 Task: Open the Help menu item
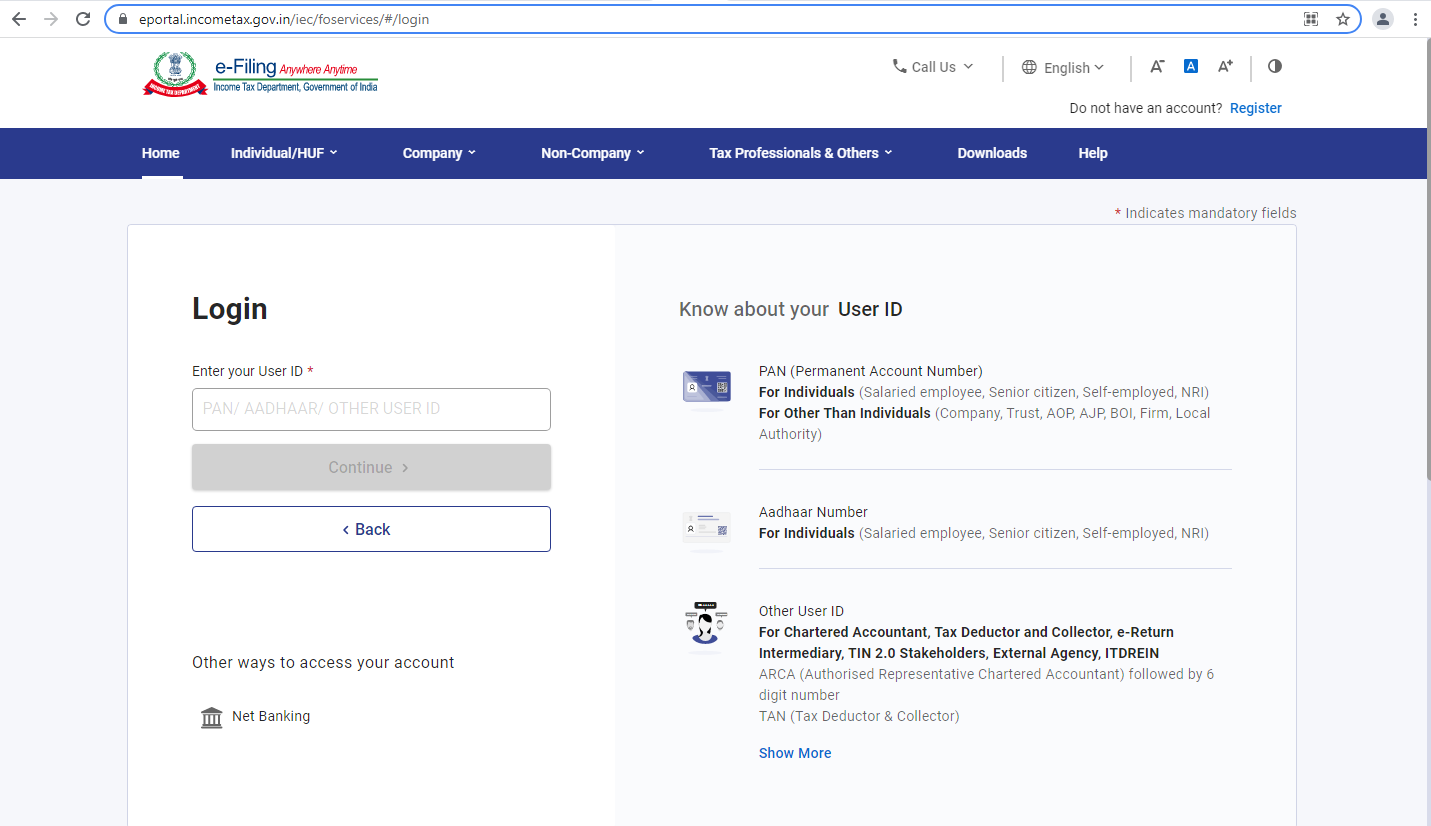click(x=1092, y=153)
